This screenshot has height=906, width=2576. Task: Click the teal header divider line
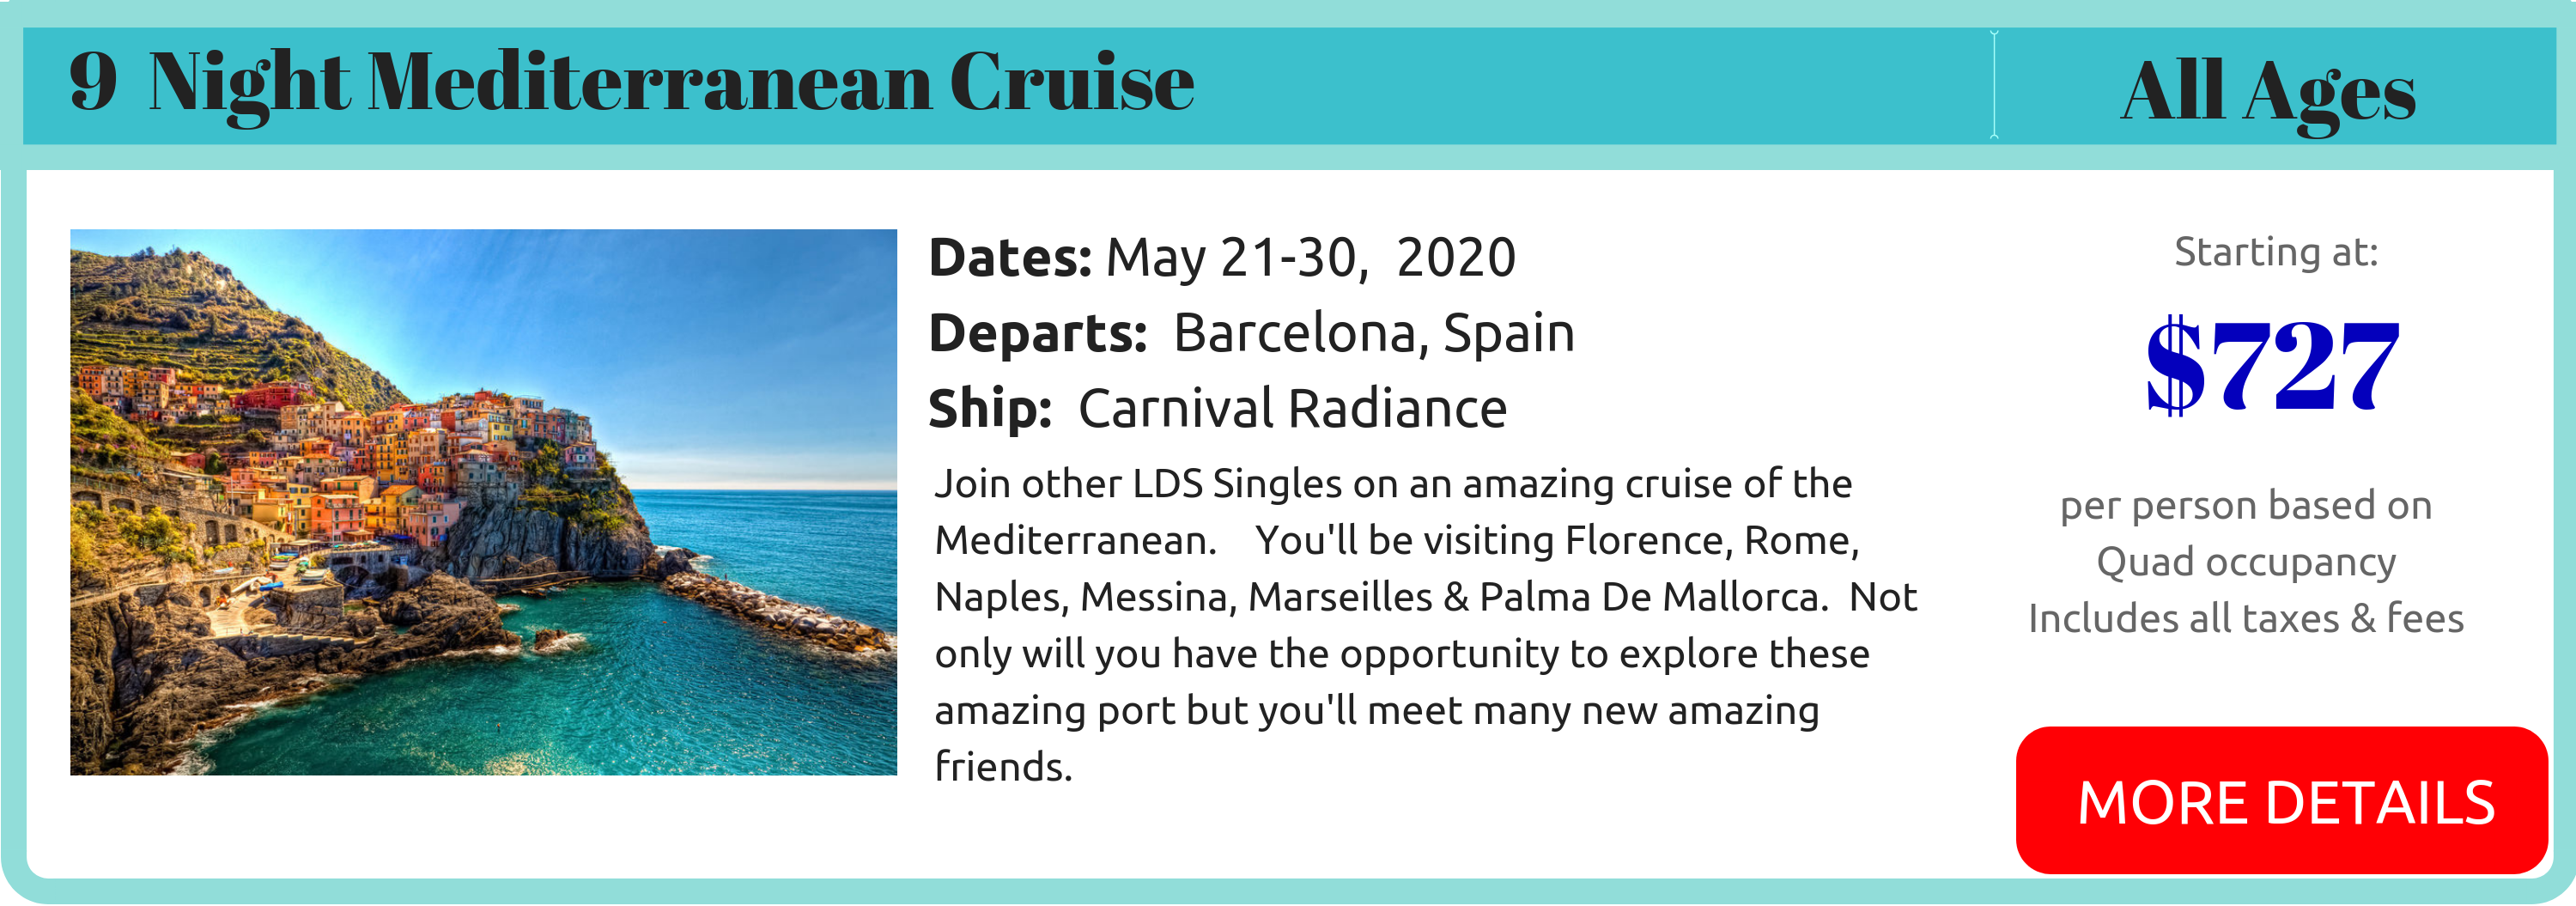point(1994,84)
